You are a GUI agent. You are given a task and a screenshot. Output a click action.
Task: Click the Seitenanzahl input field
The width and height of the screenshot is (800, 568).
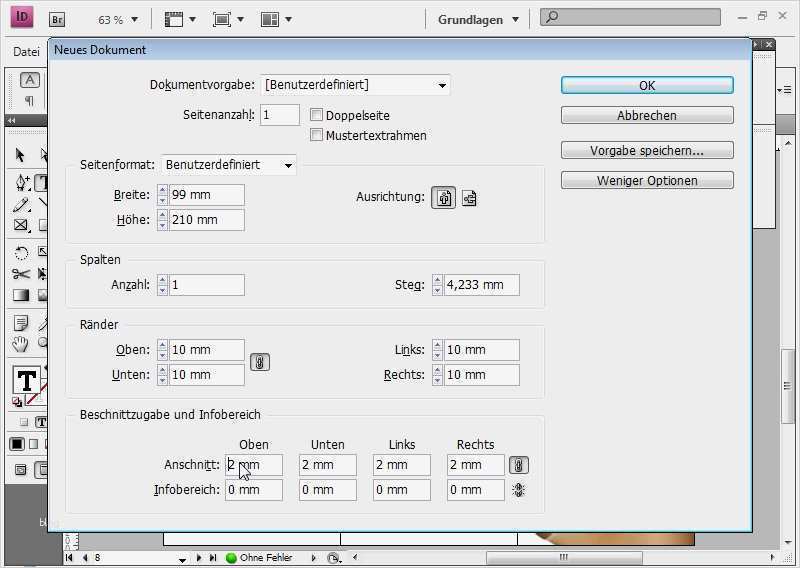[x=280, y=115]
